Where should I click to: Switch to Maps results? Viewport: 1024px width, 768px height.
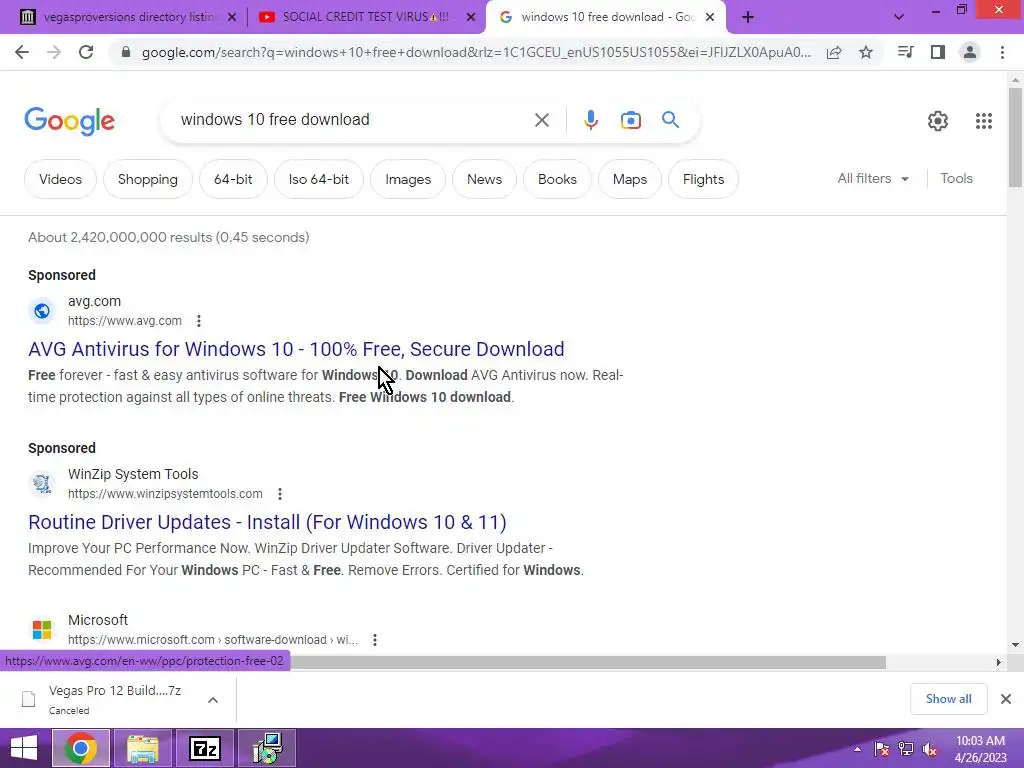tap(630, 179)
